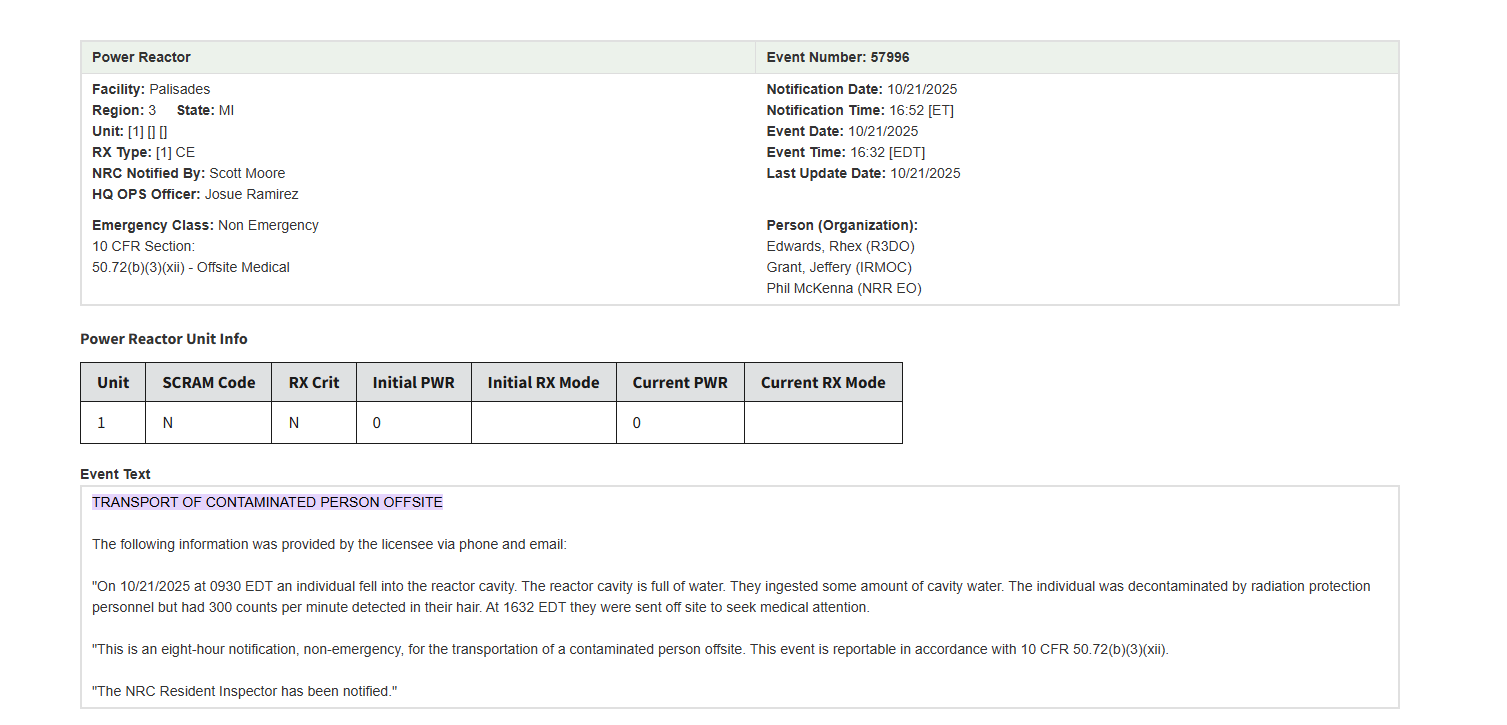The image size is (1507, 725).
Task: Click the "Event Date: 10/21/2025" line
Action: (x=842, y=131)
